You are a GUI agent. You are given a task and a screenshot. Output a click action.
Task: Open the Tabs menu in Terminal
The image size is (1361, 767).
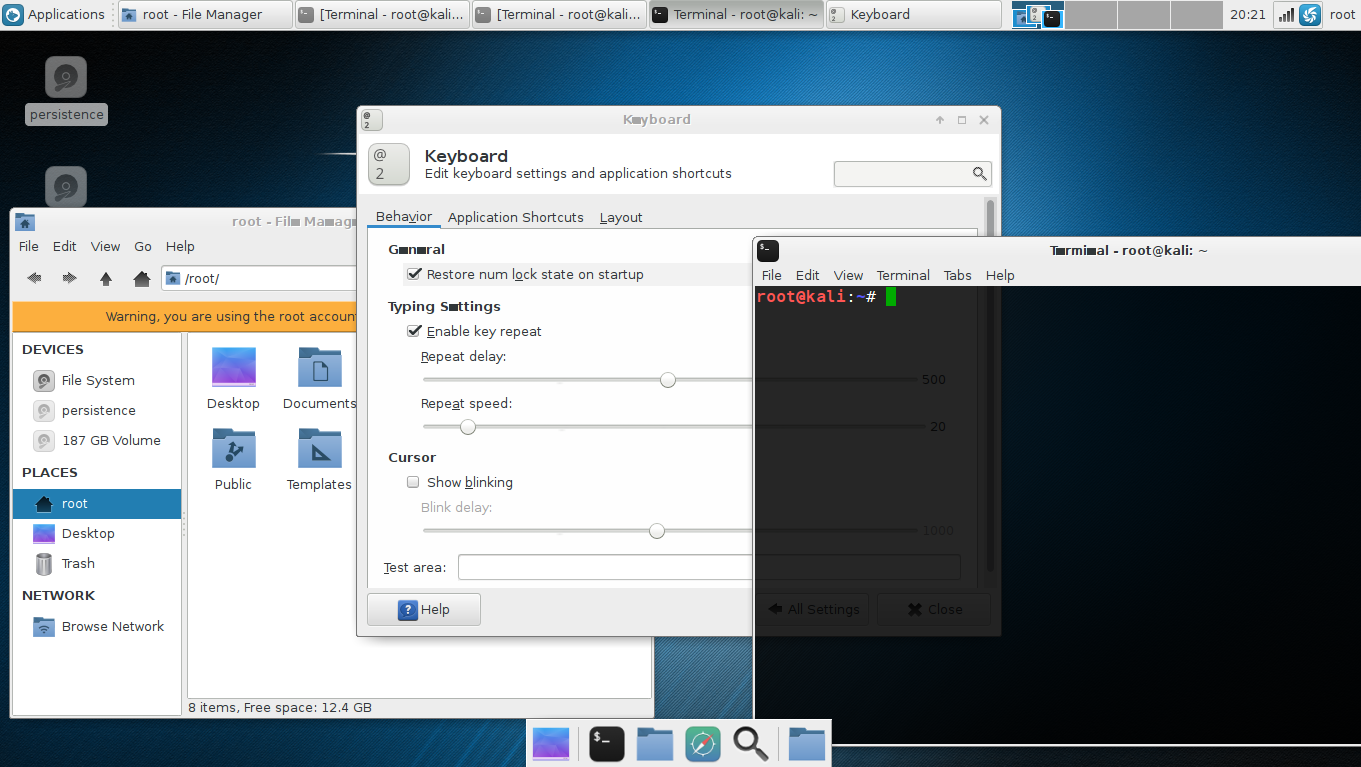[x=957, y=275]
